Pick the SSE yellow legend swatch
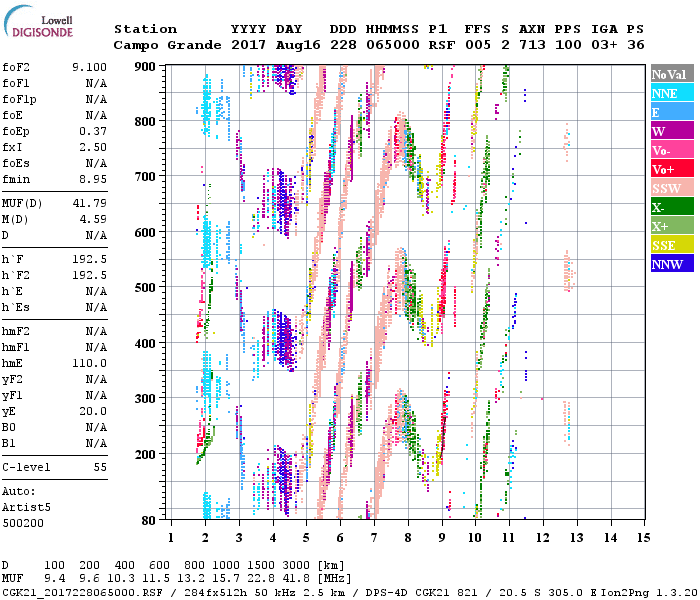The height and width of the screenshot is (600, 700). click(669, 245)
